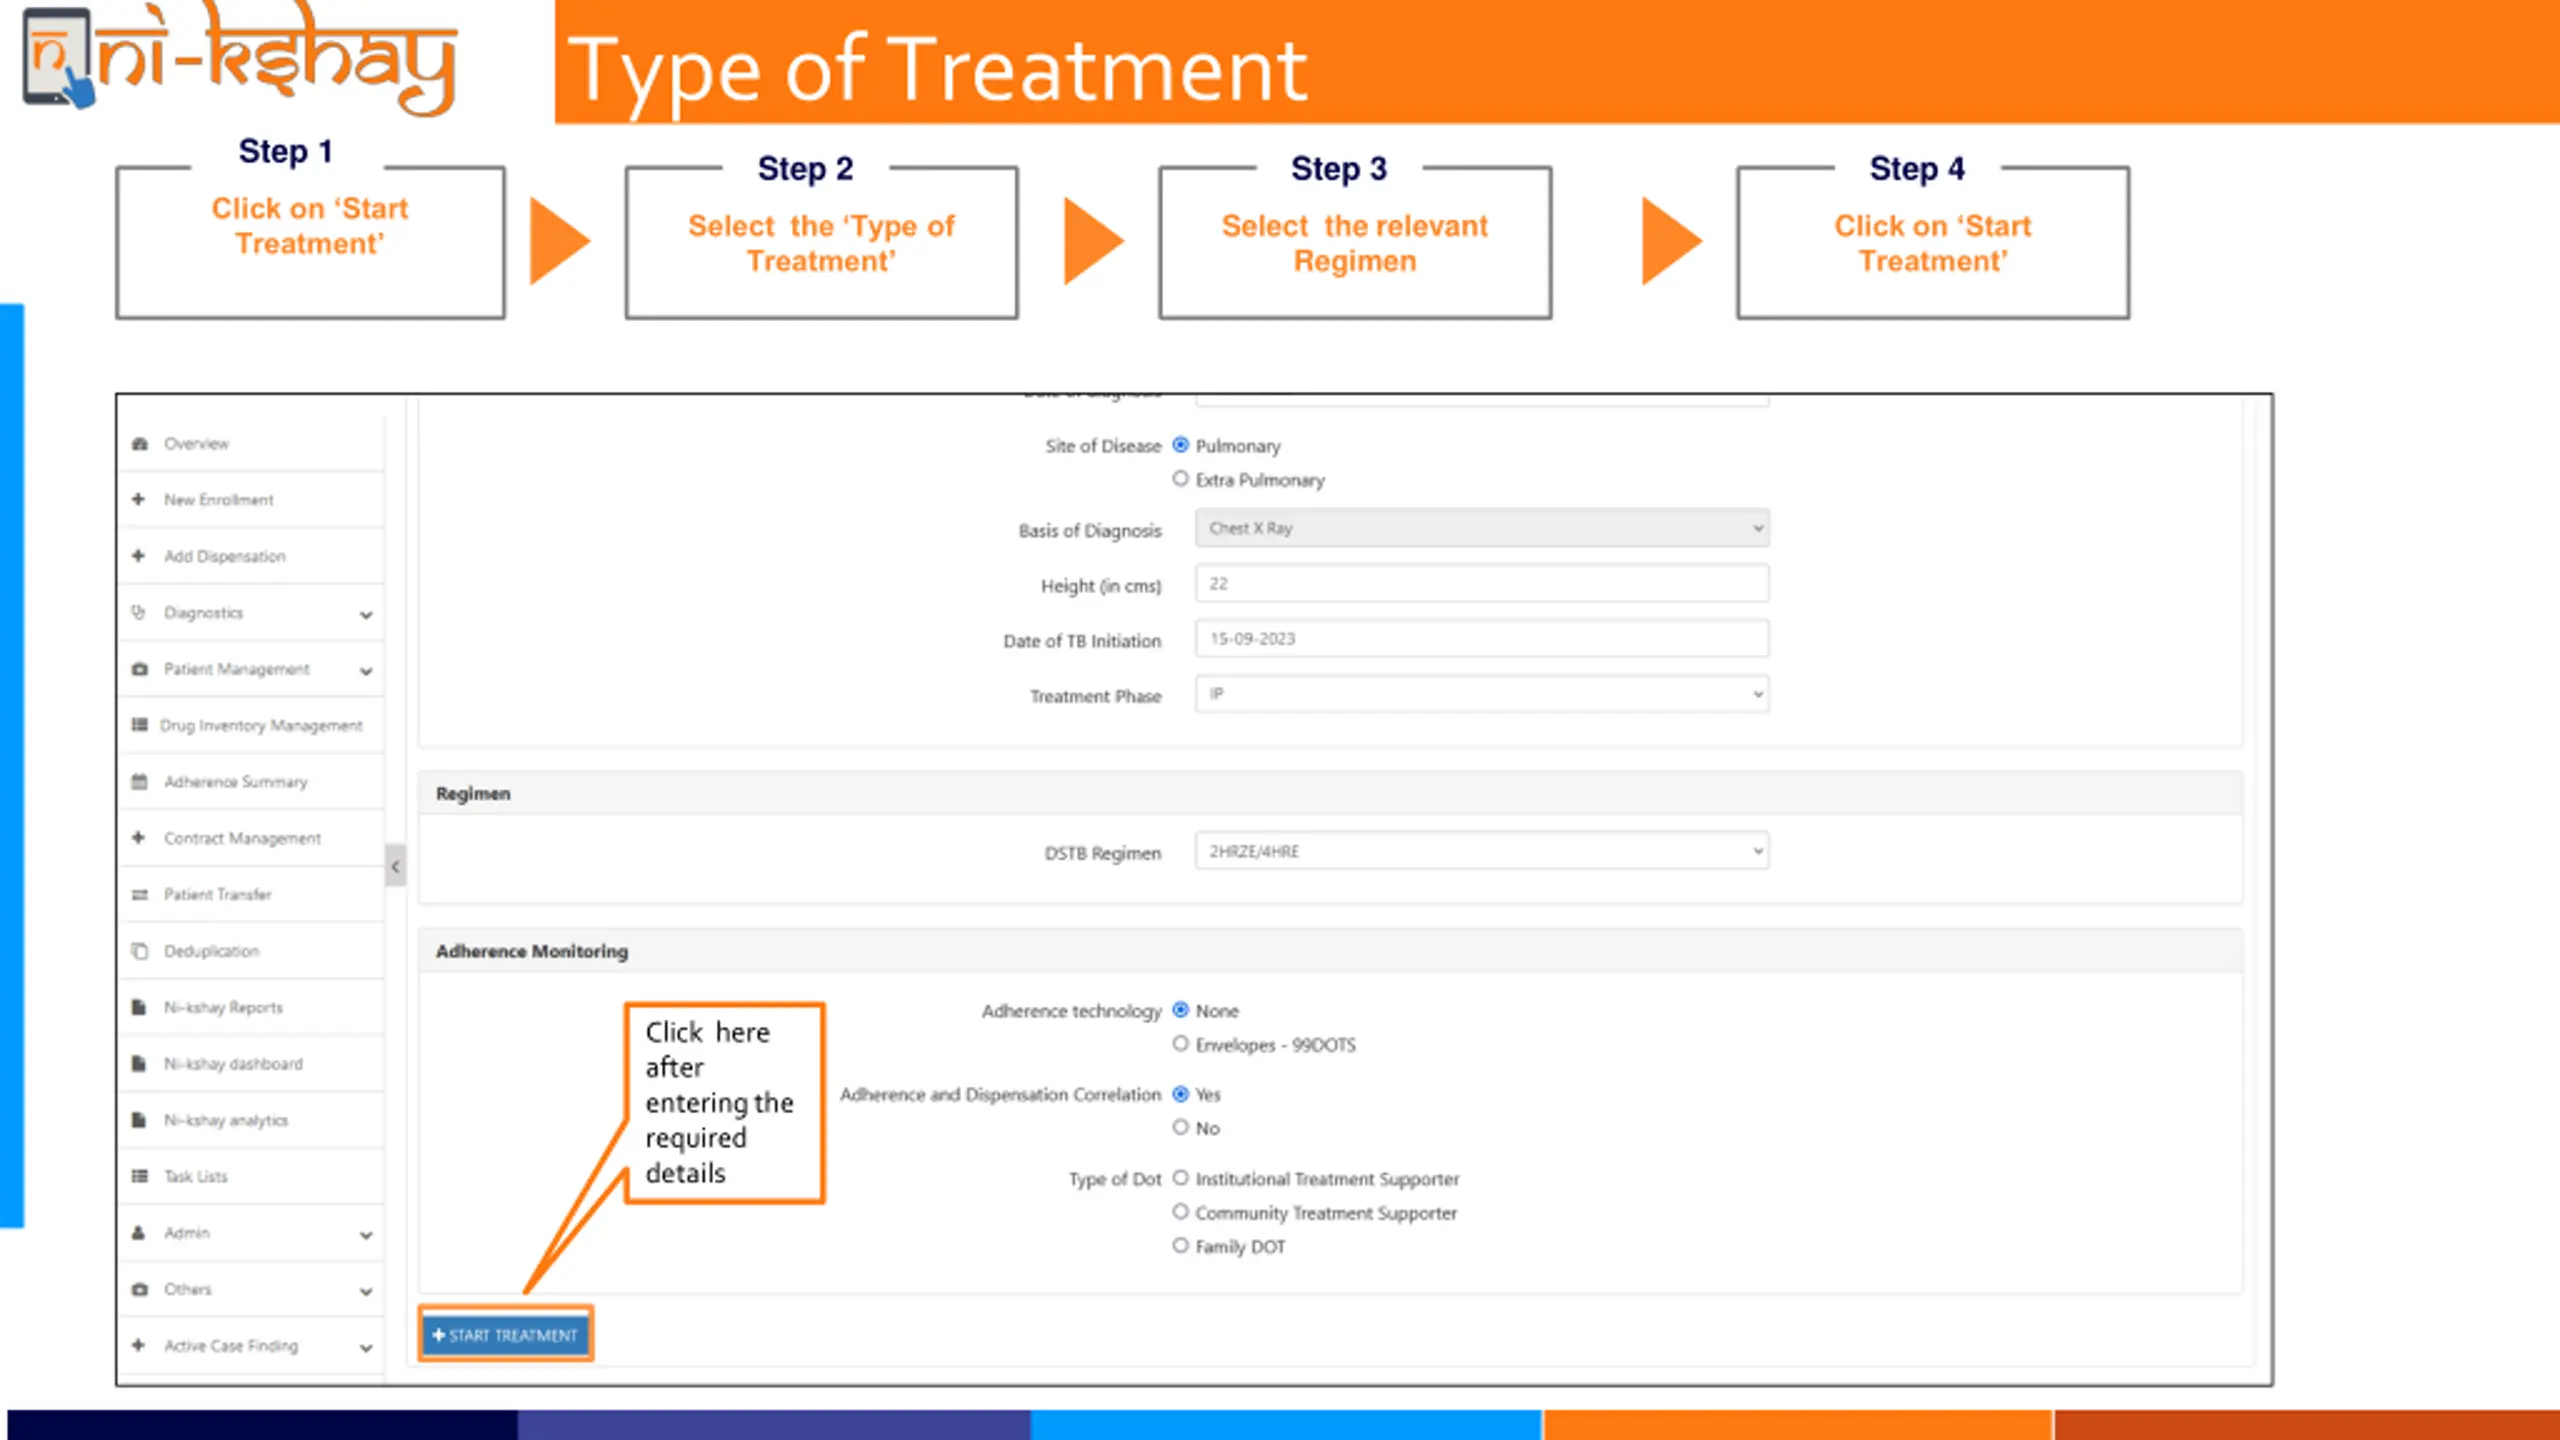Expand the Patient Management menu chevron
2560x1440 pixels.
click(x=366, y=671)
